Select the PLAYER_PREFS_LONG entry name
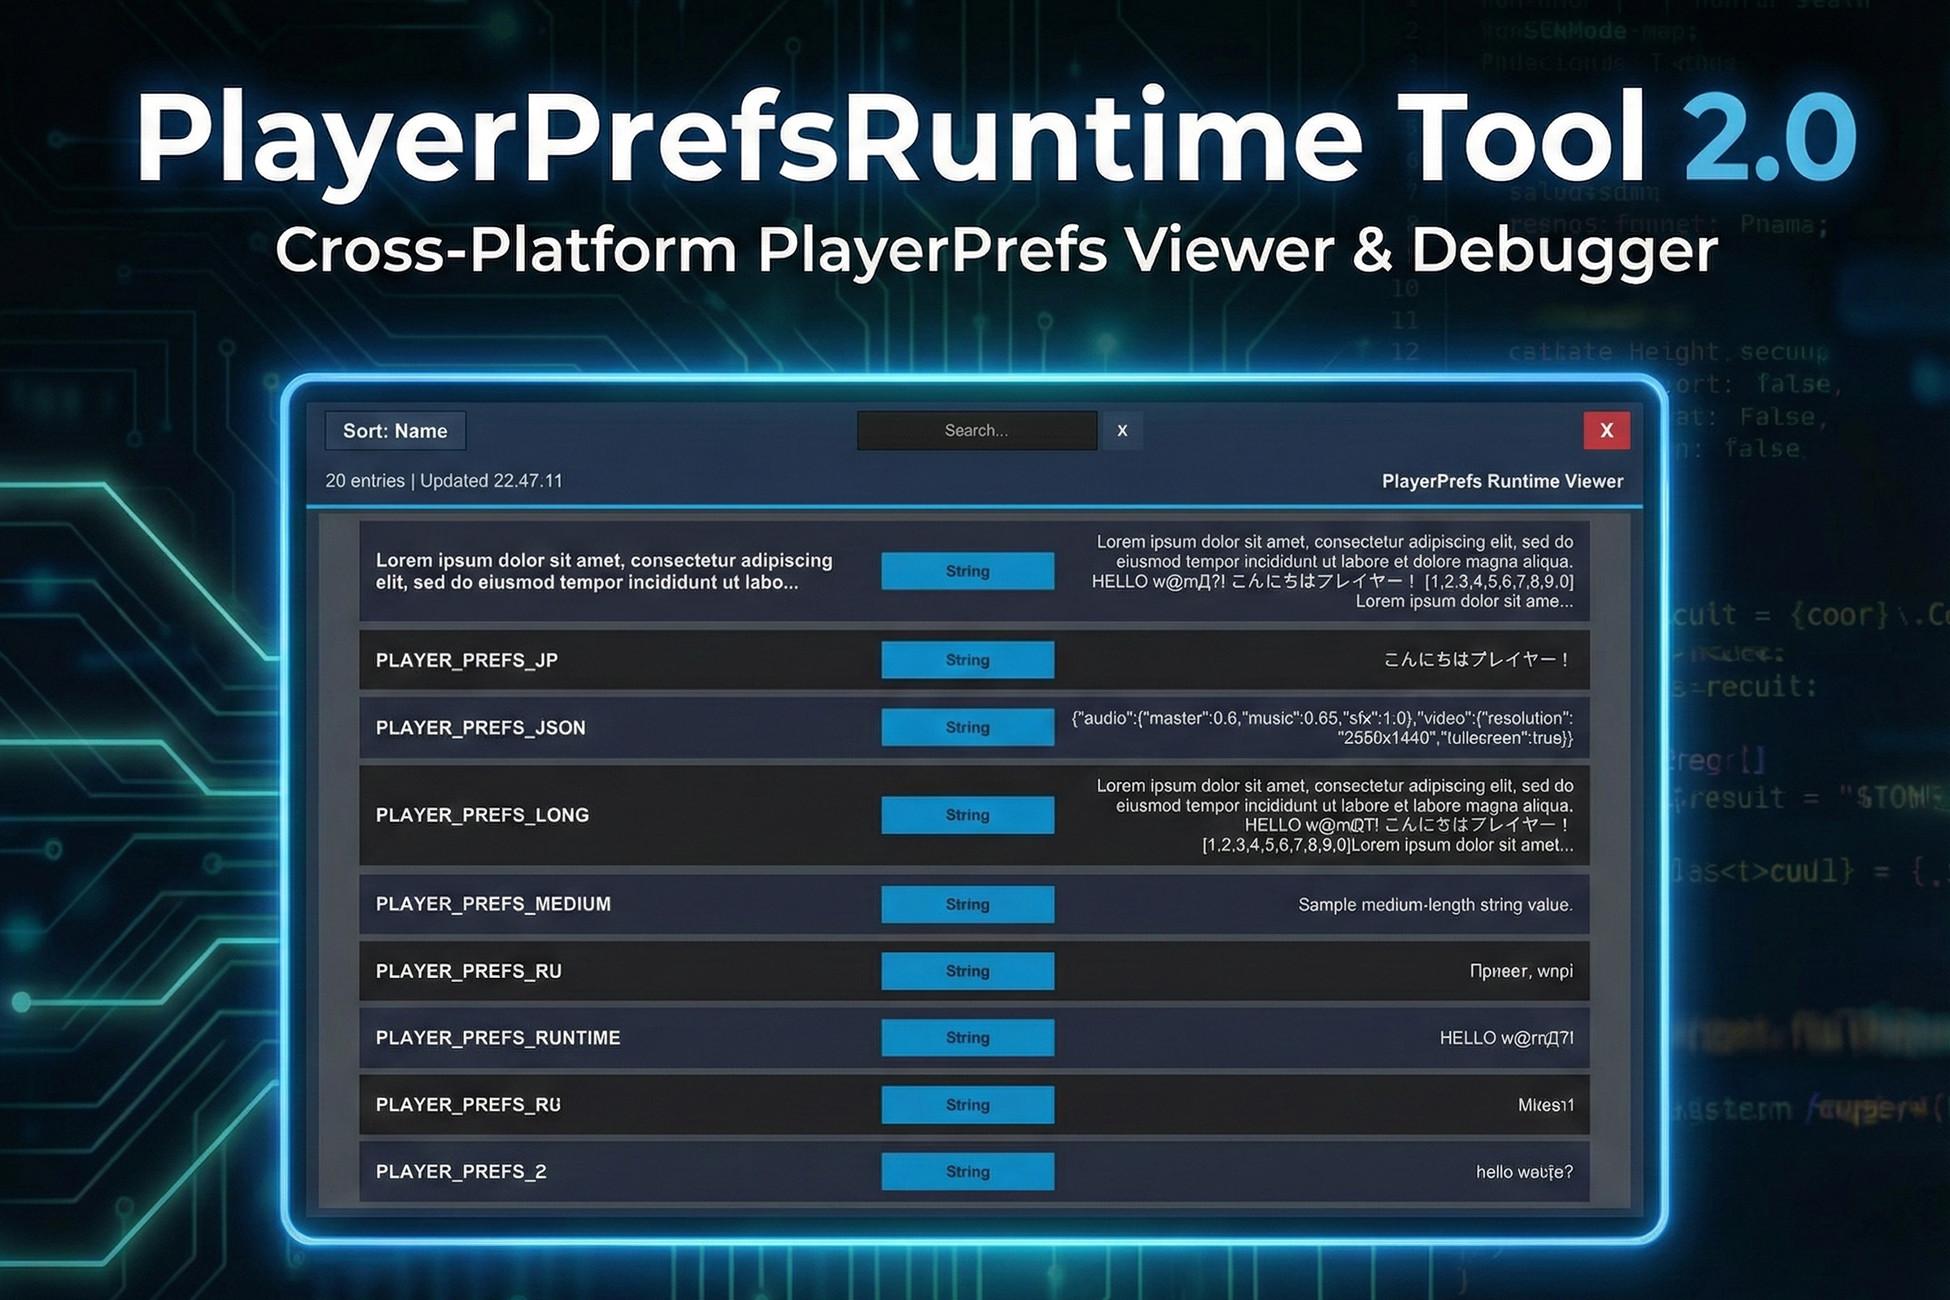This screenshot has height=1300, width=1950. (x=482, y=815)
